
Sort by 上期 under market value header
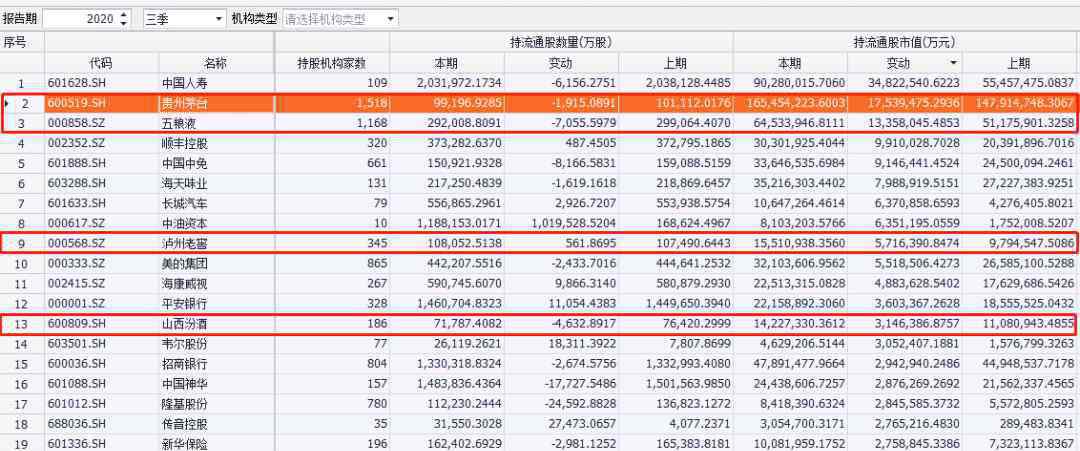point(1019,63)
